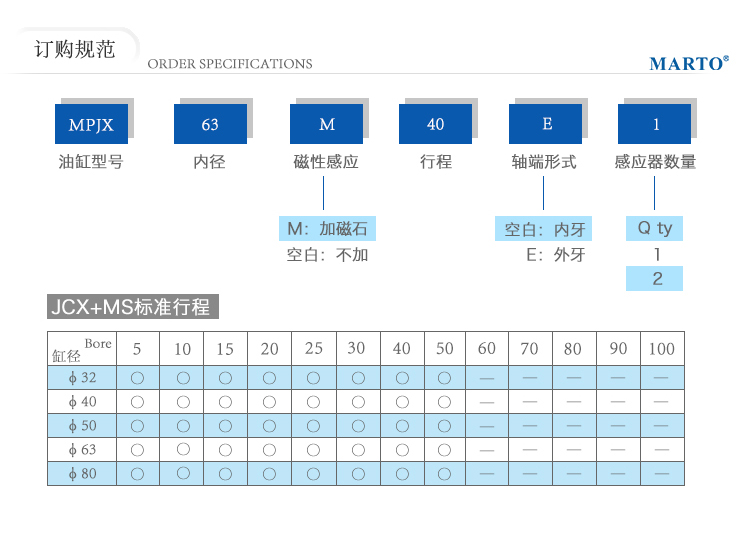Click the shaft end type E box
Viewport: 750px width, 546px height.
[x=547, y=125]
